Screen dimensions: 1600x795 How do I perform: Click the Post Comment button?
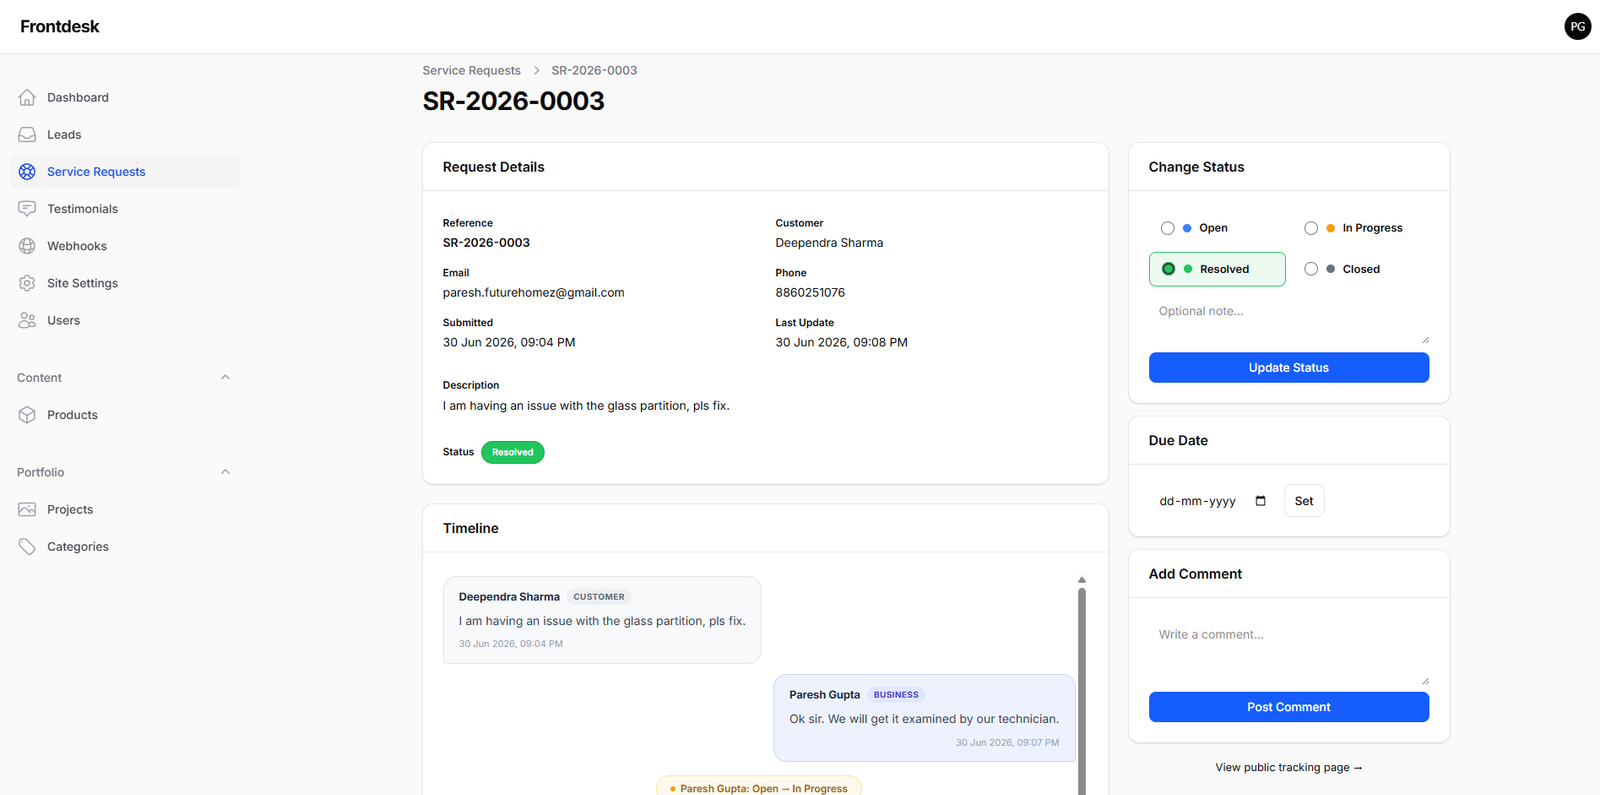pyautogui.click(x=1288, y=707)
